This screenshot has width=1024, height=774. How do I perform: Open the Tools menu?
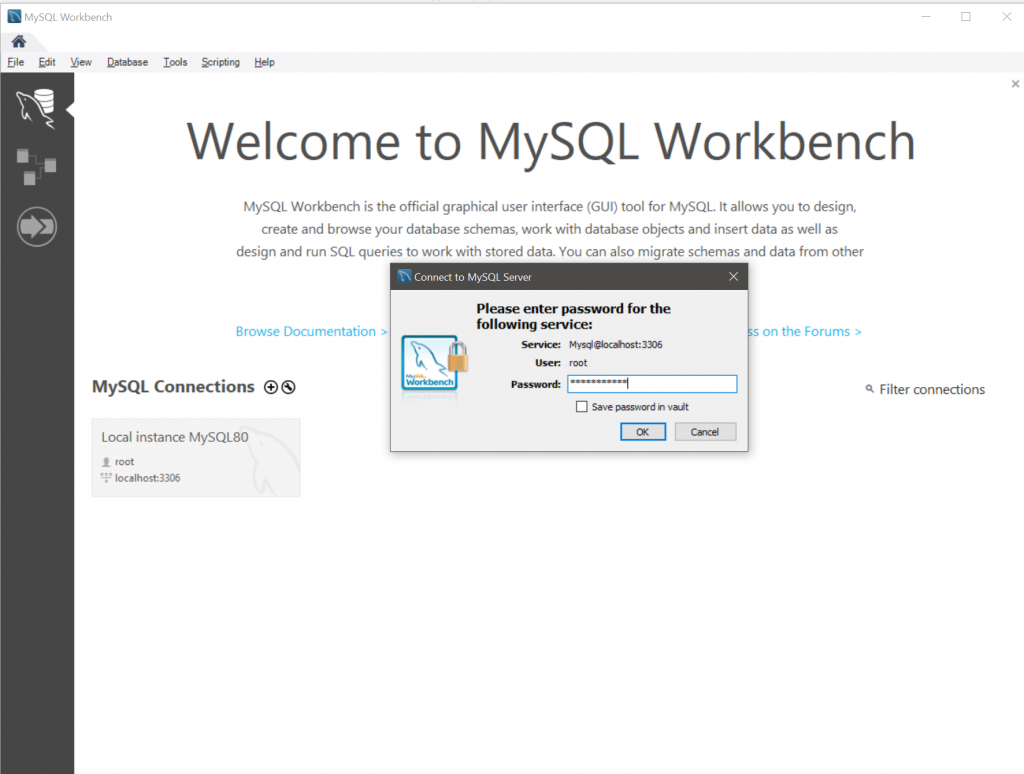coord(175,62)
